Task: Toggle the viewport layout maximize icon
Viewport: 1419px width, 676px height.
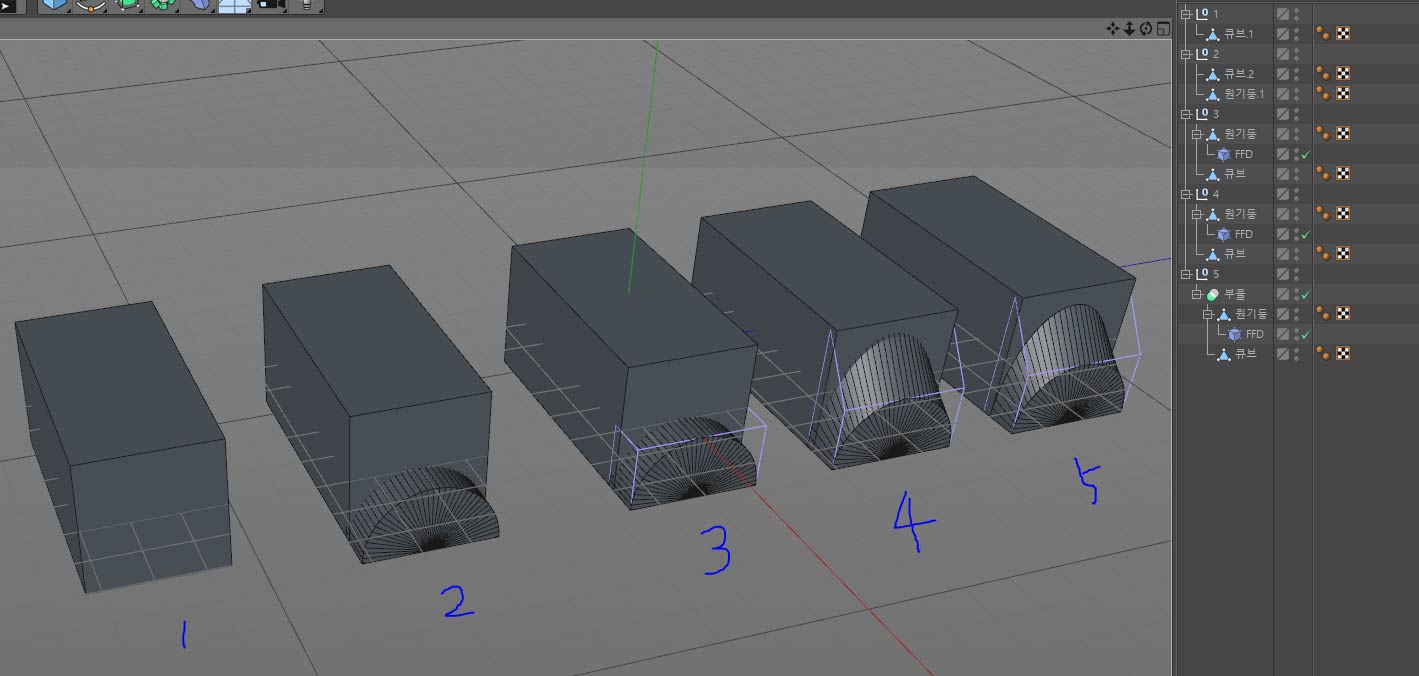Action: coord(1163,29)
